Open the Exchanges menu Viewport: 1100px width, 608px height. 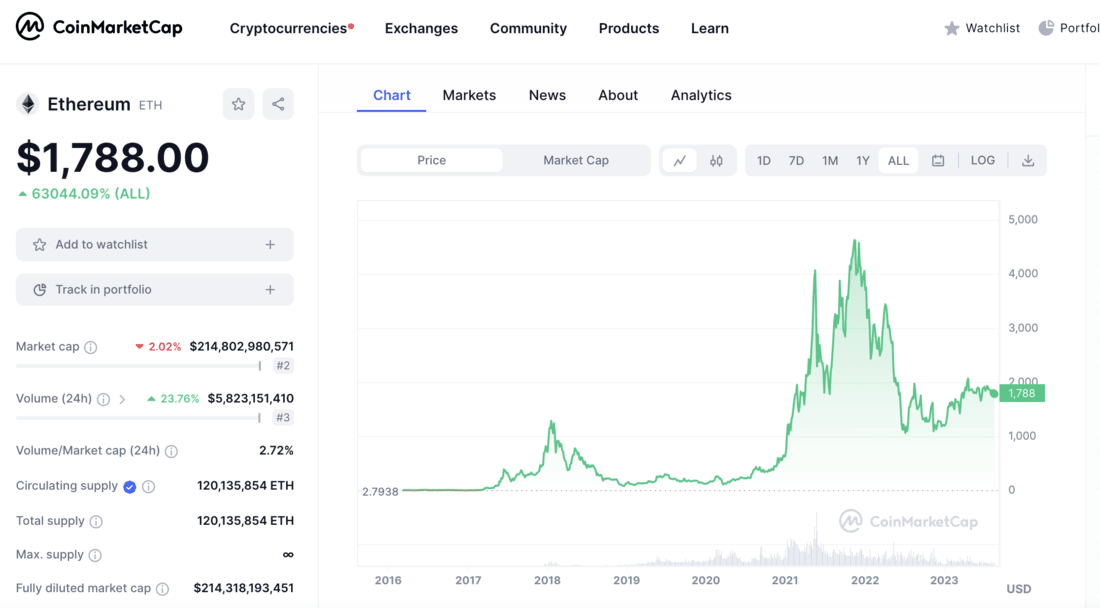[x=421, y=28]
